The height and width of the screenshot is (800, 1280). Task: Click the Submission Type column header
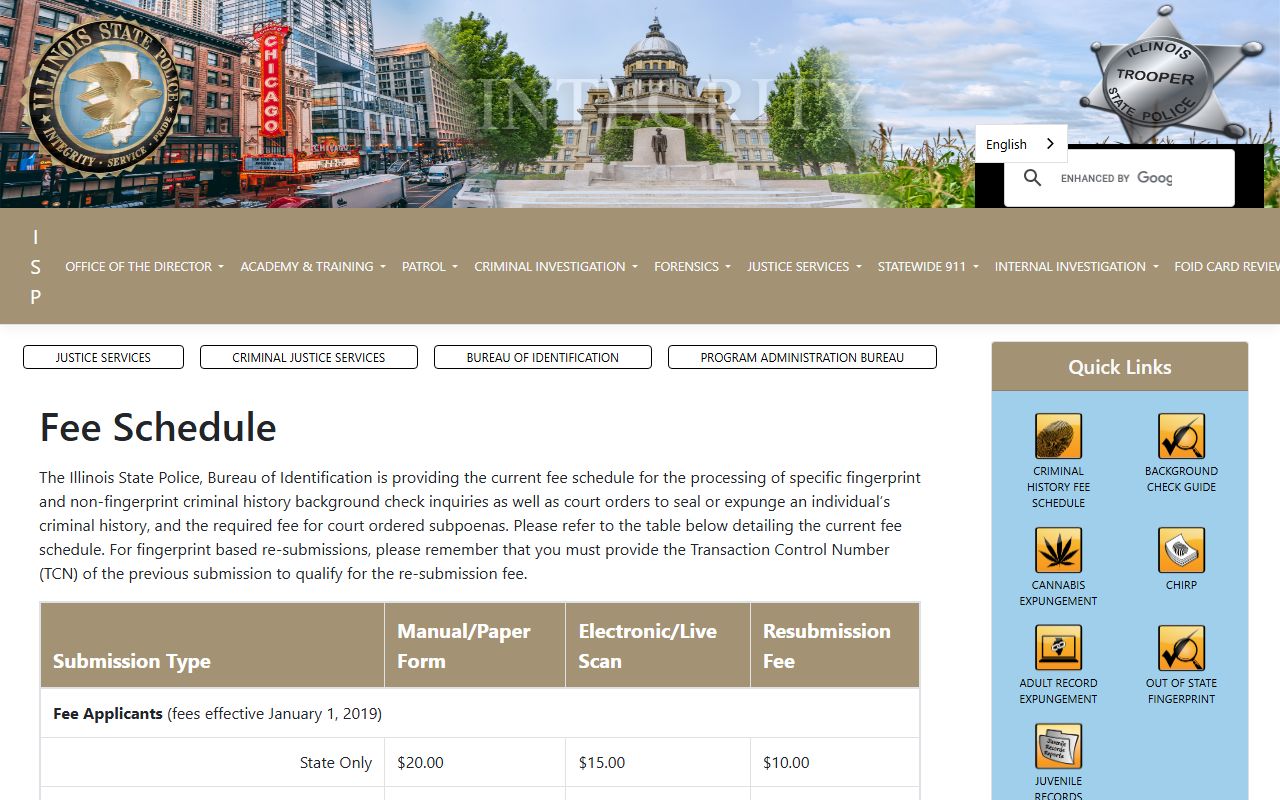[212, 645]
